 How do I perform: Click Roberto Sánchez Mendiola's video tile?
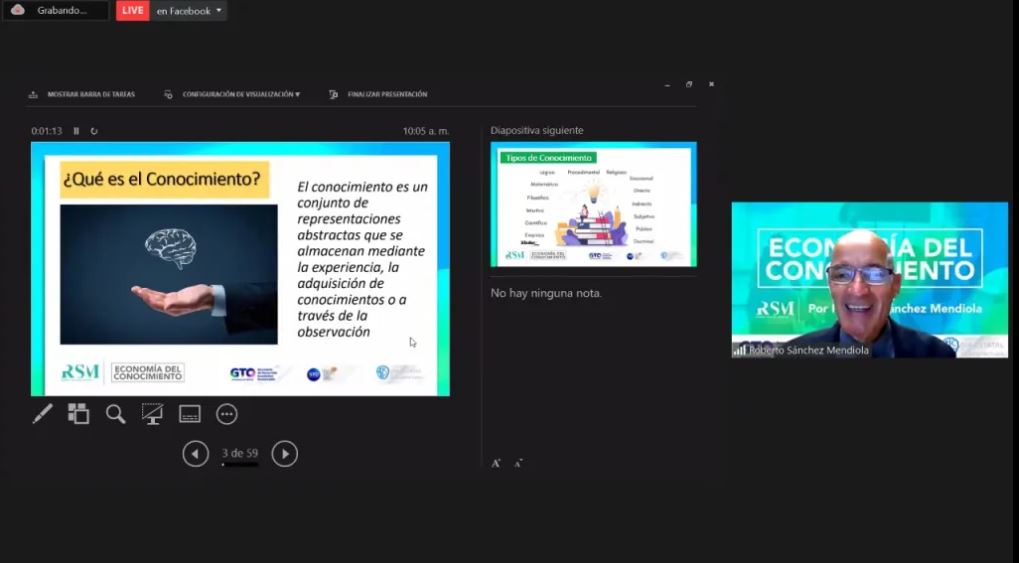pyautogui.click(x=869, y=280)
